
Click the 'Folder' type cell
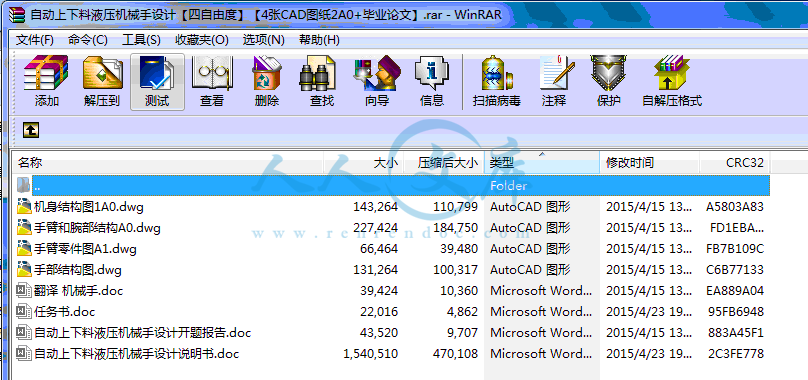pyautogui.click(x=509, y=186)
